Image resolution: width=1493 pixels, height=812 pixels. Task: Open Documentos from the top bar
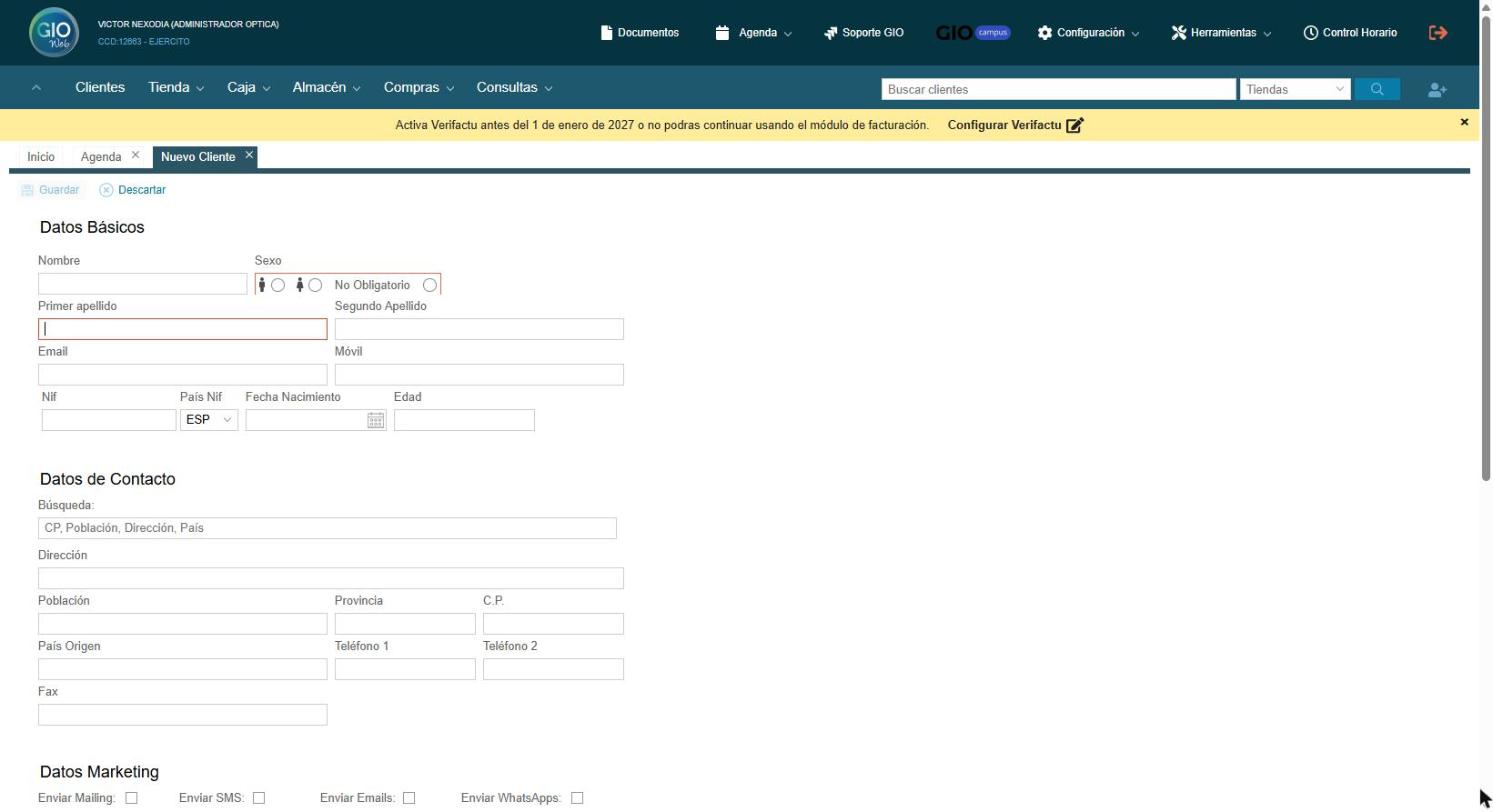tap(640, 33)
